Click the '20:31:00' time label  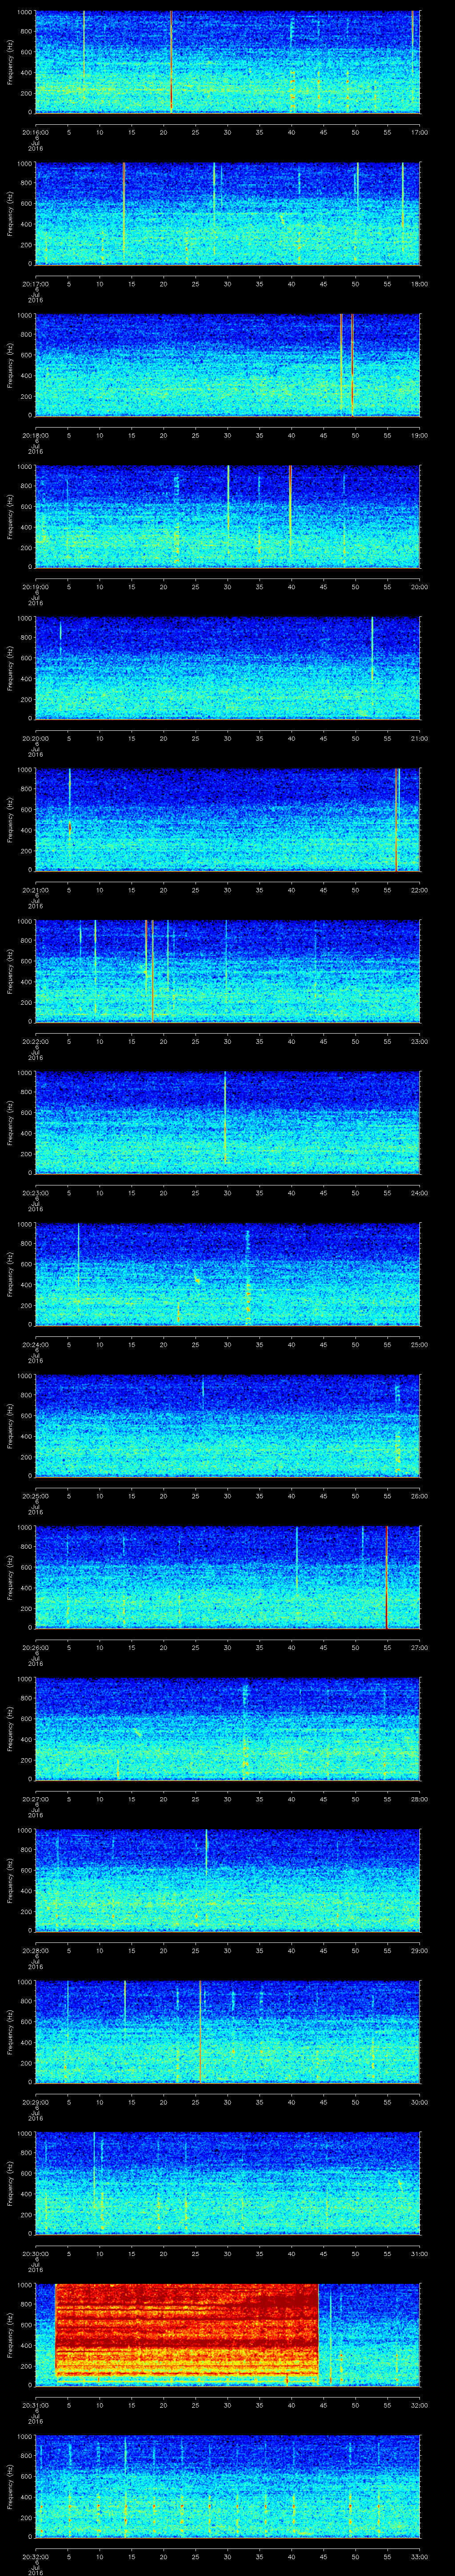(35, 2404)
